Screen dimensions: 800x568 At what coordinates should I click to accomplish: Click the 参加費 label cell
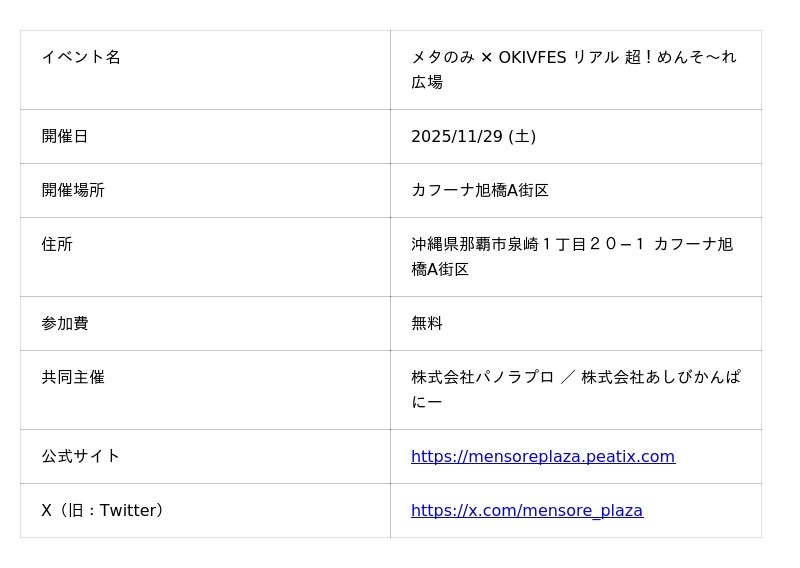(x=65, y=323)
